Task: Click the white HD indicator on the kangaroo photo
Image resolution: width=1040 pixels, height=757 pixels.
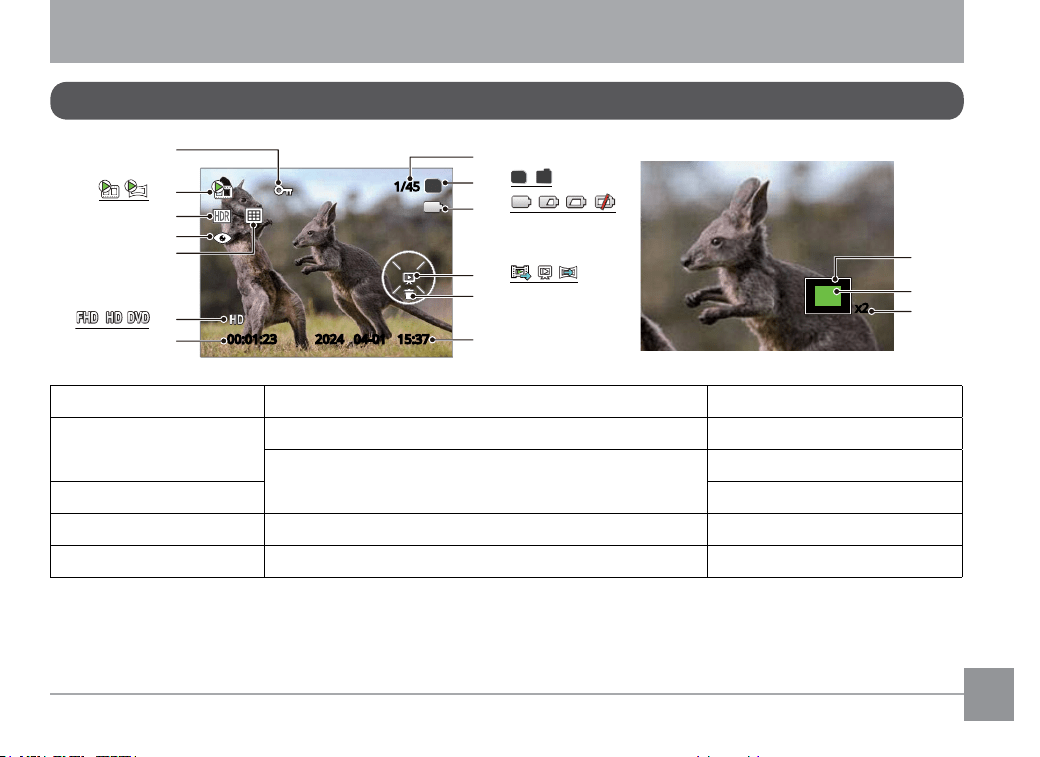Action: click(x=236, y=320)
